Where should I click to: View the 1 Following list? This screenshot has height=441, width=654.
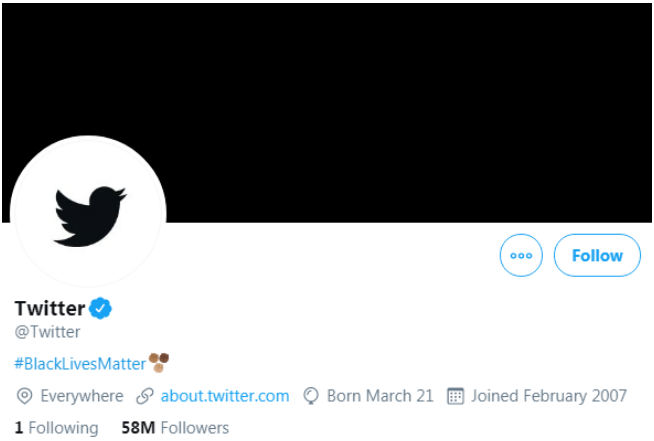[57, 428]
